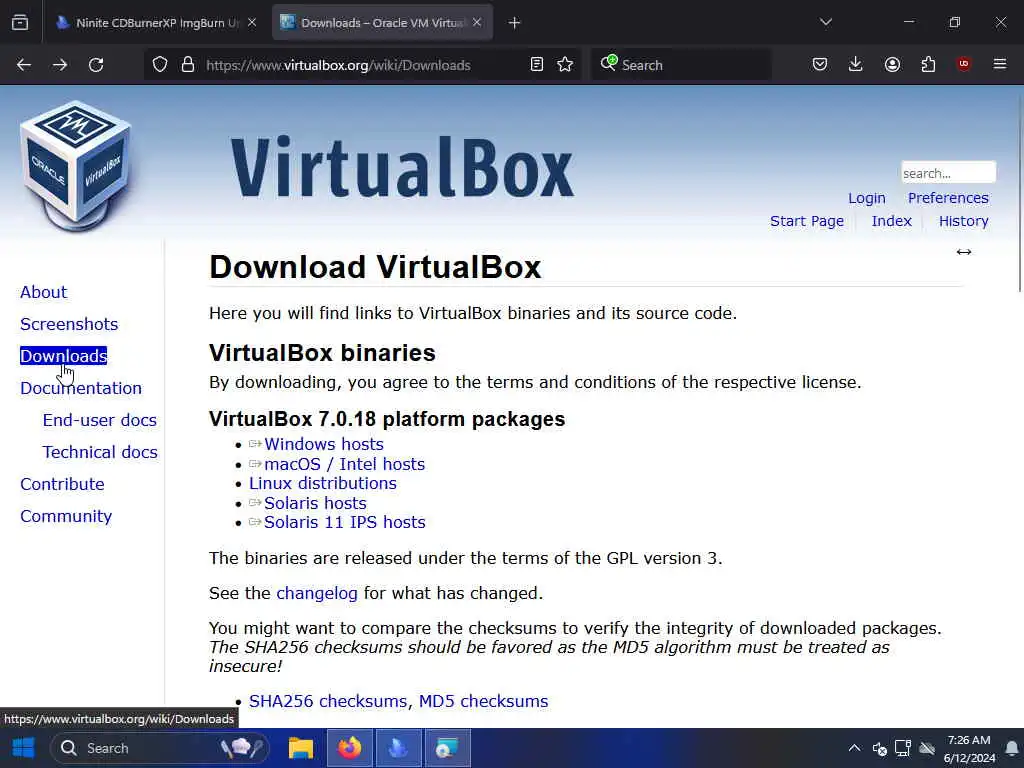Click the VirtualBox cube logo
Viewport: 1024px width, 768px height.
(x=76, y=166)
